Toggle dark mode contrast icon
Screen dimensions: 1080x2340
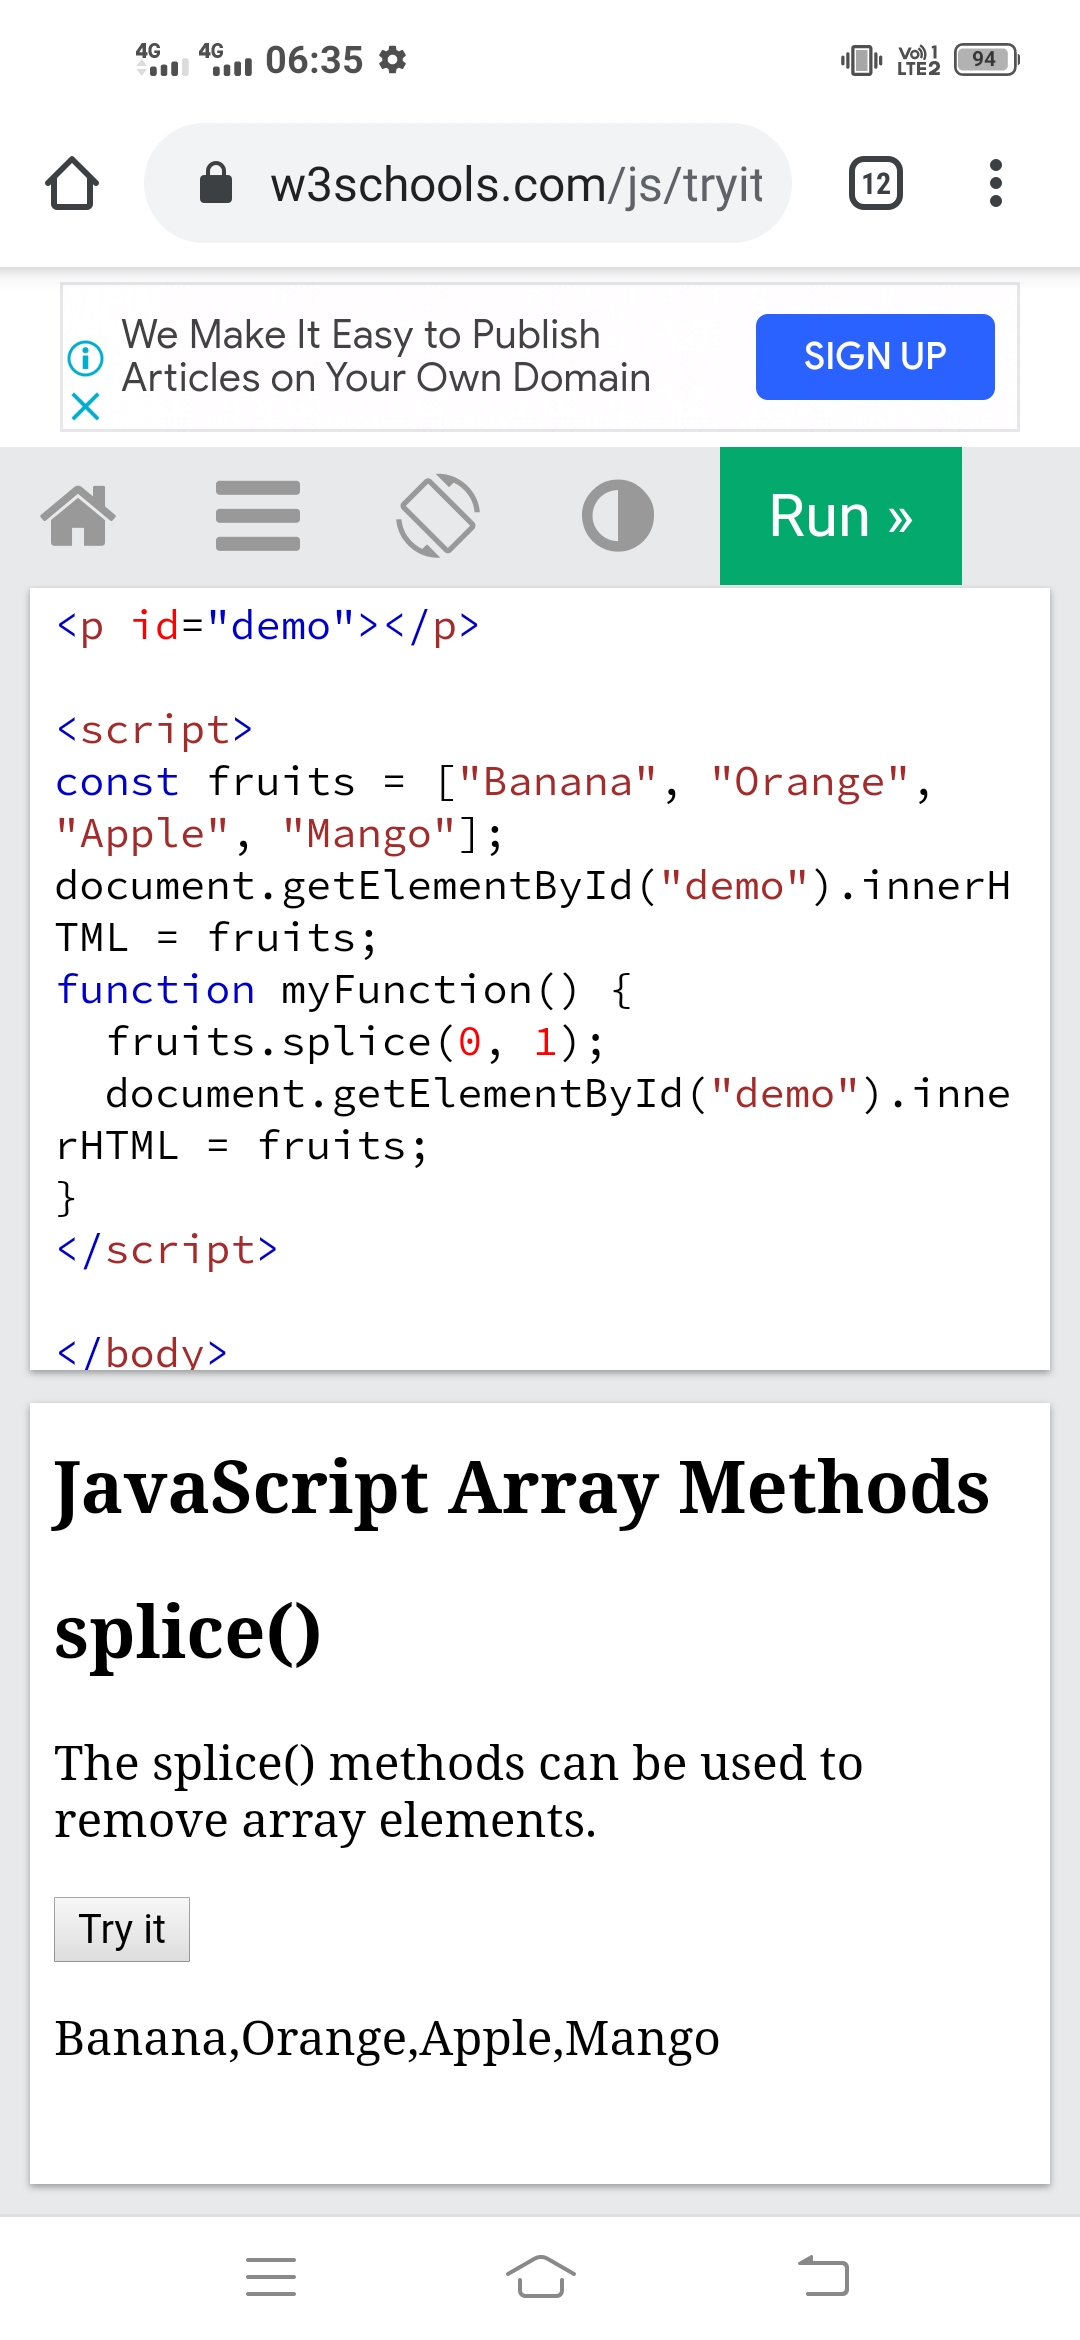(618, 516)
